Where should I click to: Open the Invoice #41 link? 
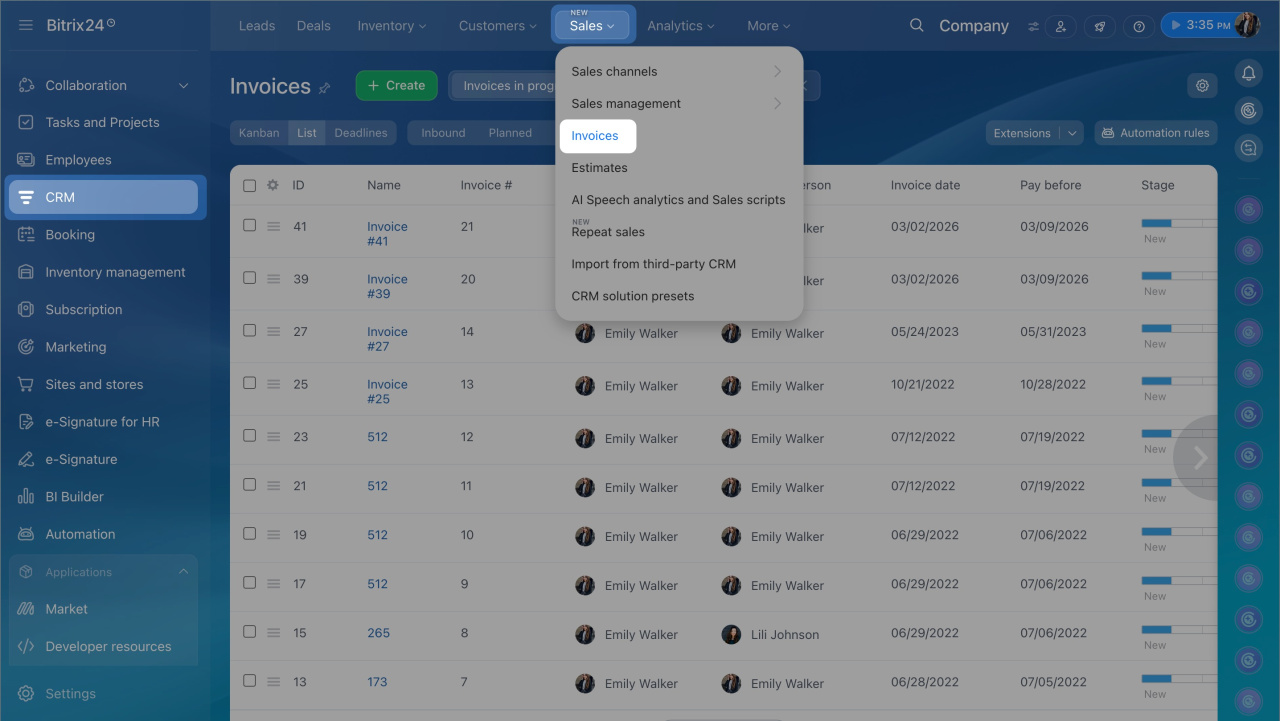coord(387,234)
